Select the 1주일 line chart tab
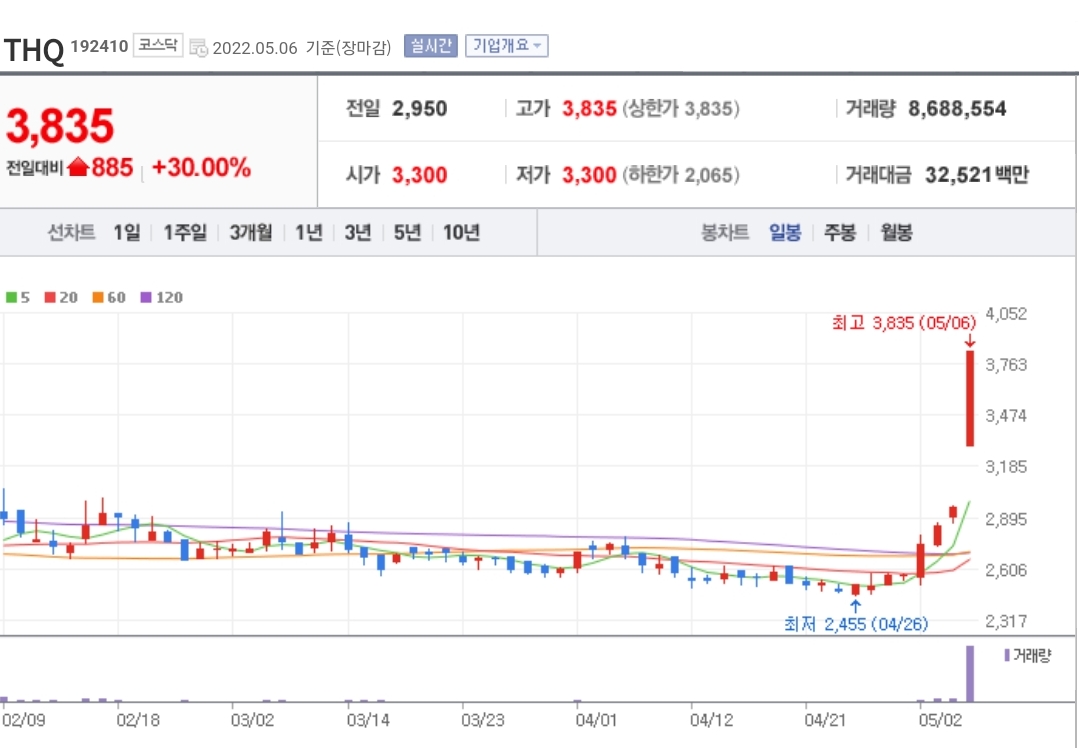Image resolution: width=1079 pixels, height=748 pixels. click(x=185, y=233)
